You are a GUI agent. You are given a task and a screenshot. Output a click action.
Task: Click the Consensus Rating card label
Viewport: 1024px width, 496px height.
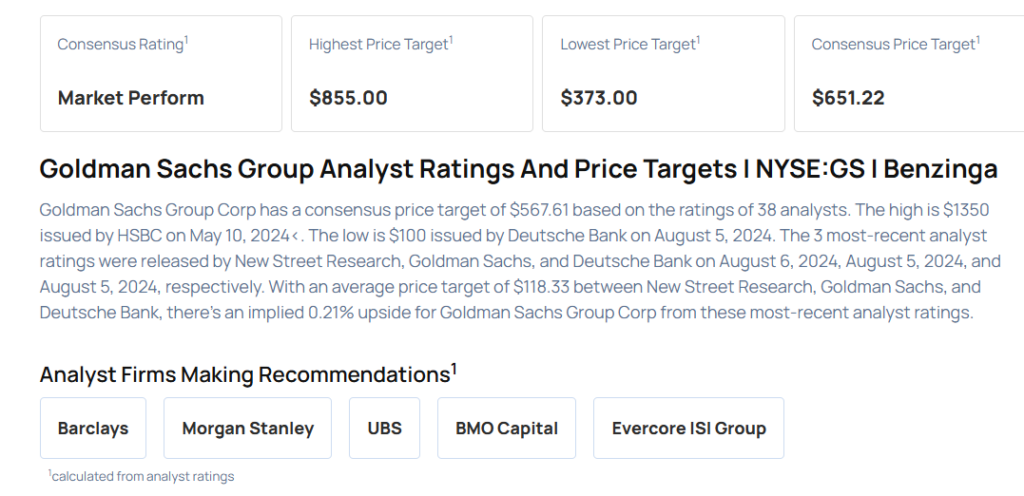click(120, 45)
